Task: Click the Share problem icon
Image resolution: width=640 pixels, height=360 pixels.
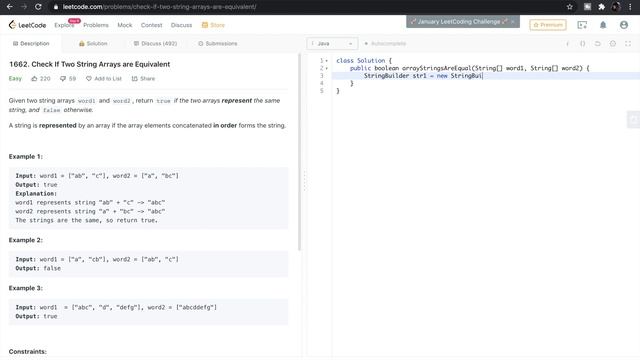Action: pyautogui.click(x=134, y=78)
